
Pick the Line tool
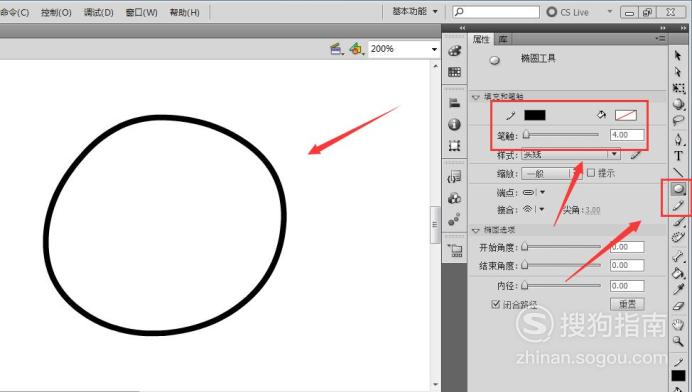[678, 172]
